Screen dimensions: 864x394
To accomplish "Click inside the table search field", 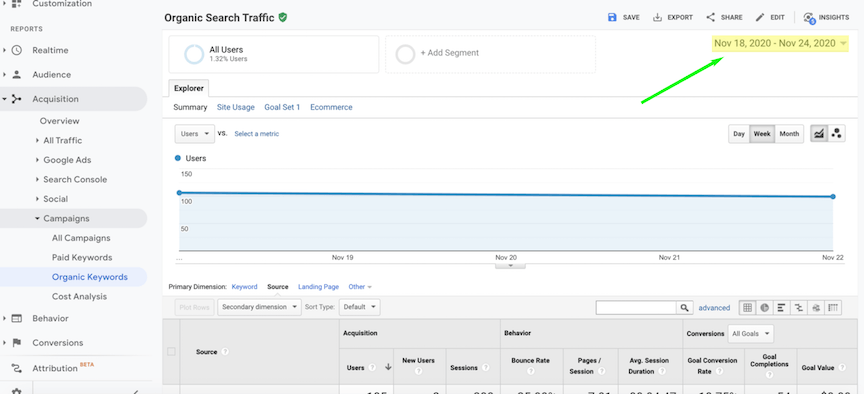I will click(x=636, y=308).
